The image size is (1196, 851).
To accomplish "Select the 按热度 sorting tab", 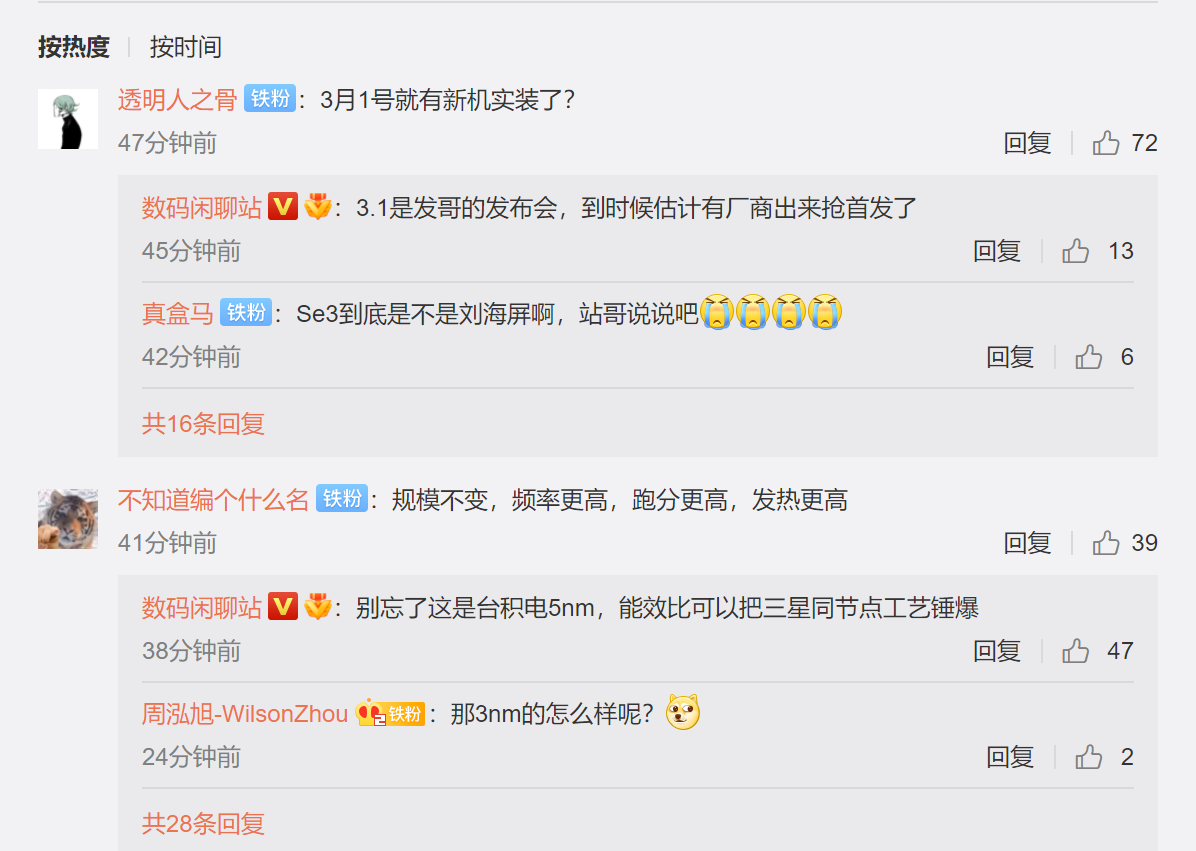I will click(x=74, y=47).
